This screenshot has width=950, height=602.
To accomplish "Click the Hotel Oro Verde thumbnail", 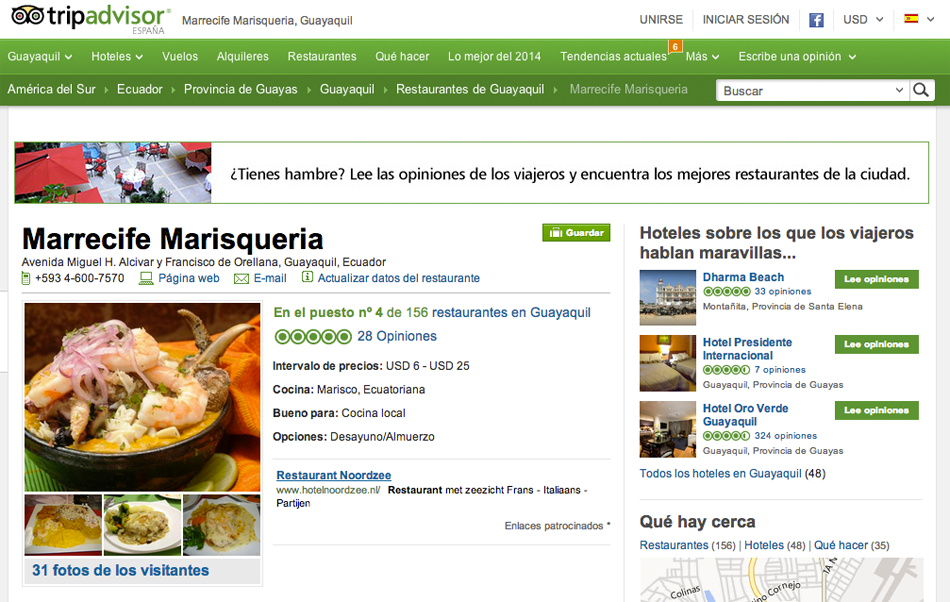I will point(668,429).
